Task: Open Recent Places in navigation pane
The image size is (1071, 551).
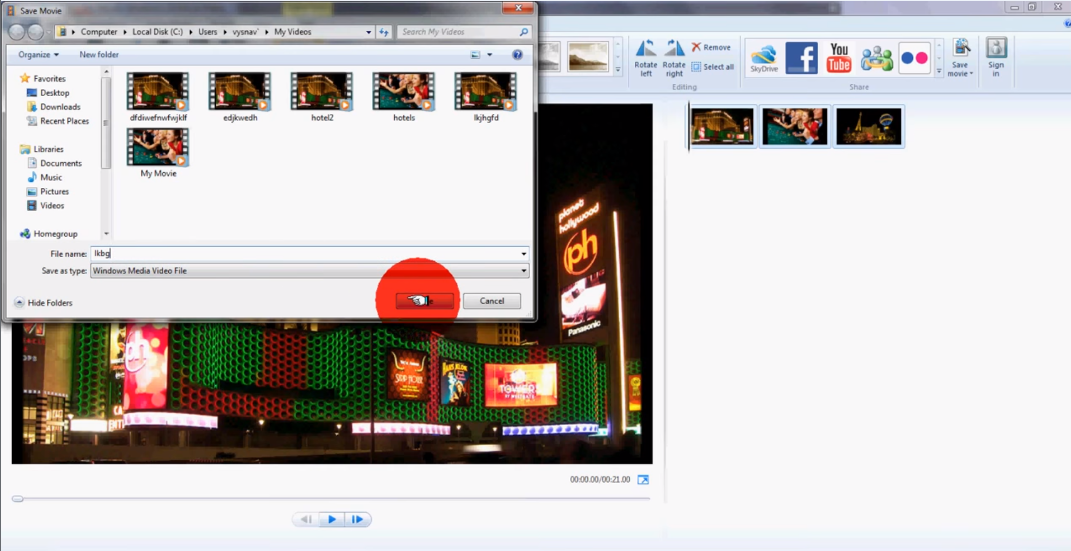Action: click(x=64, y=121)
